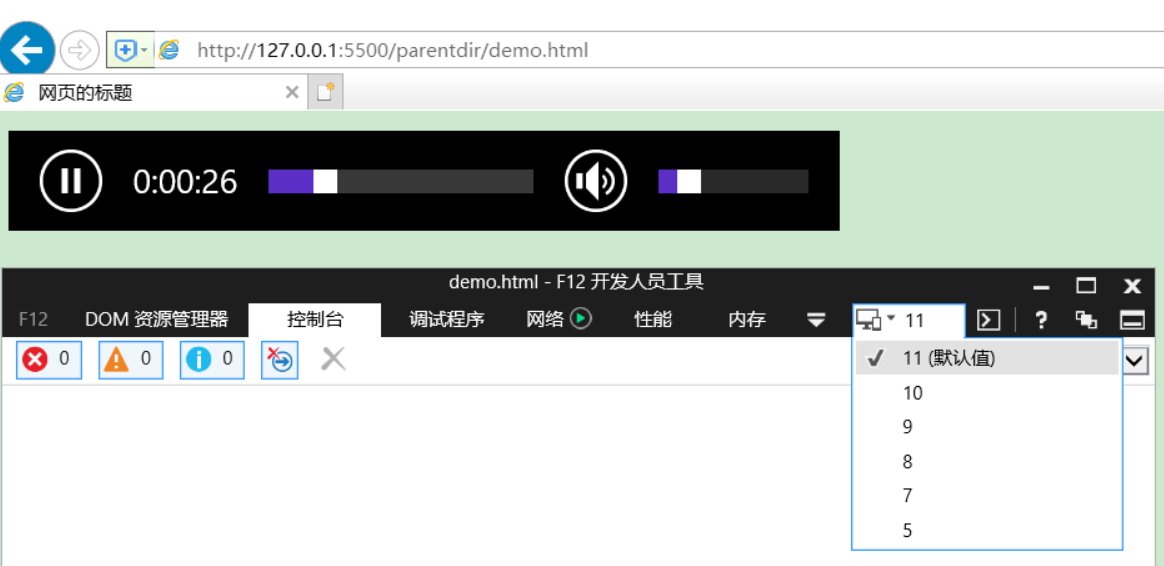Click the audio seek progress bar
The image size is (1164, 566).
[x=401, y=181]
